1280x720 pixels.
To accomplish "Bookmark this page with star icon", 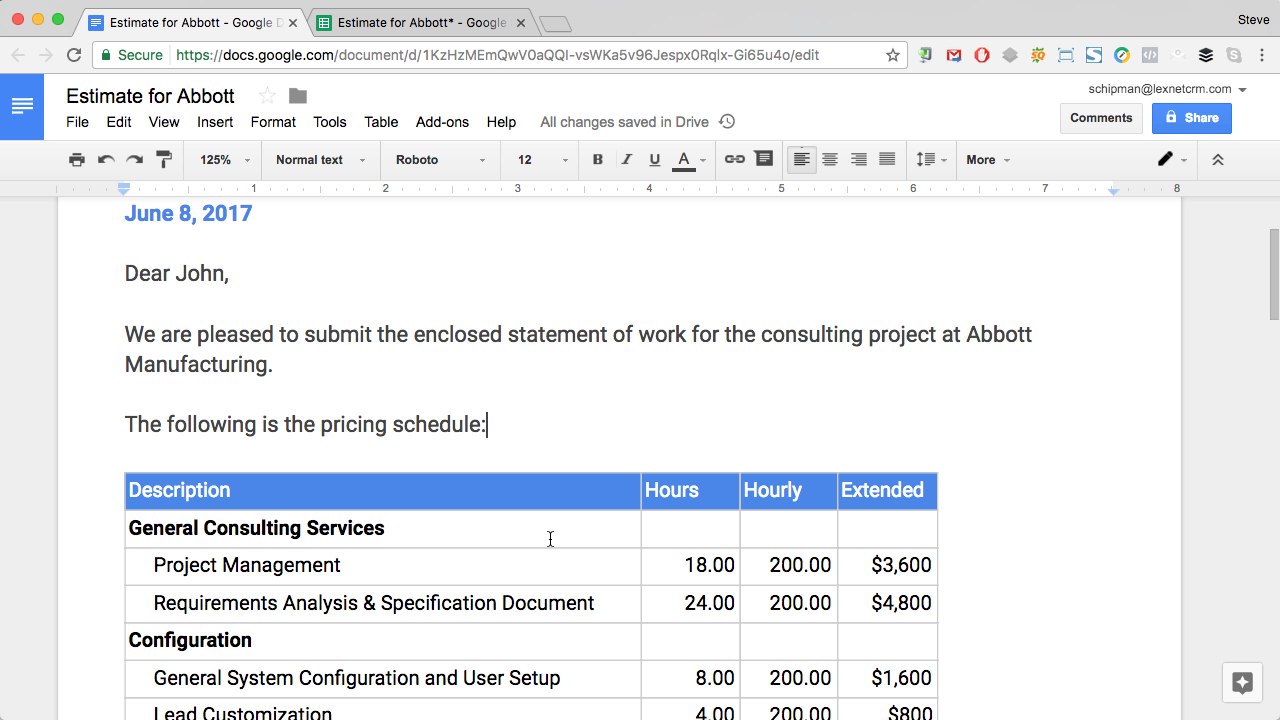I will tap(893, 55).
